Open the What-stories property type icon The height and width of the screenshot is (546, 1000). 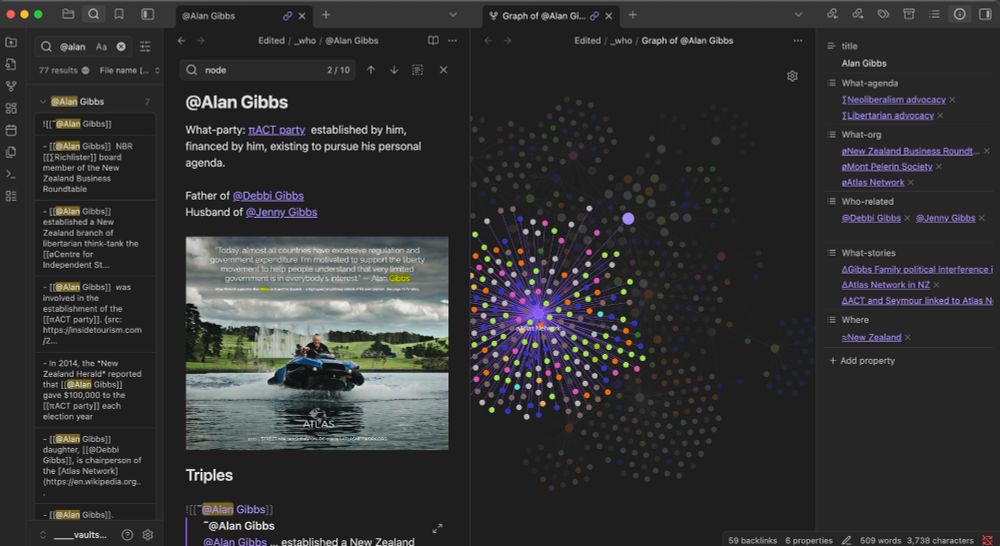pos(831,253)
